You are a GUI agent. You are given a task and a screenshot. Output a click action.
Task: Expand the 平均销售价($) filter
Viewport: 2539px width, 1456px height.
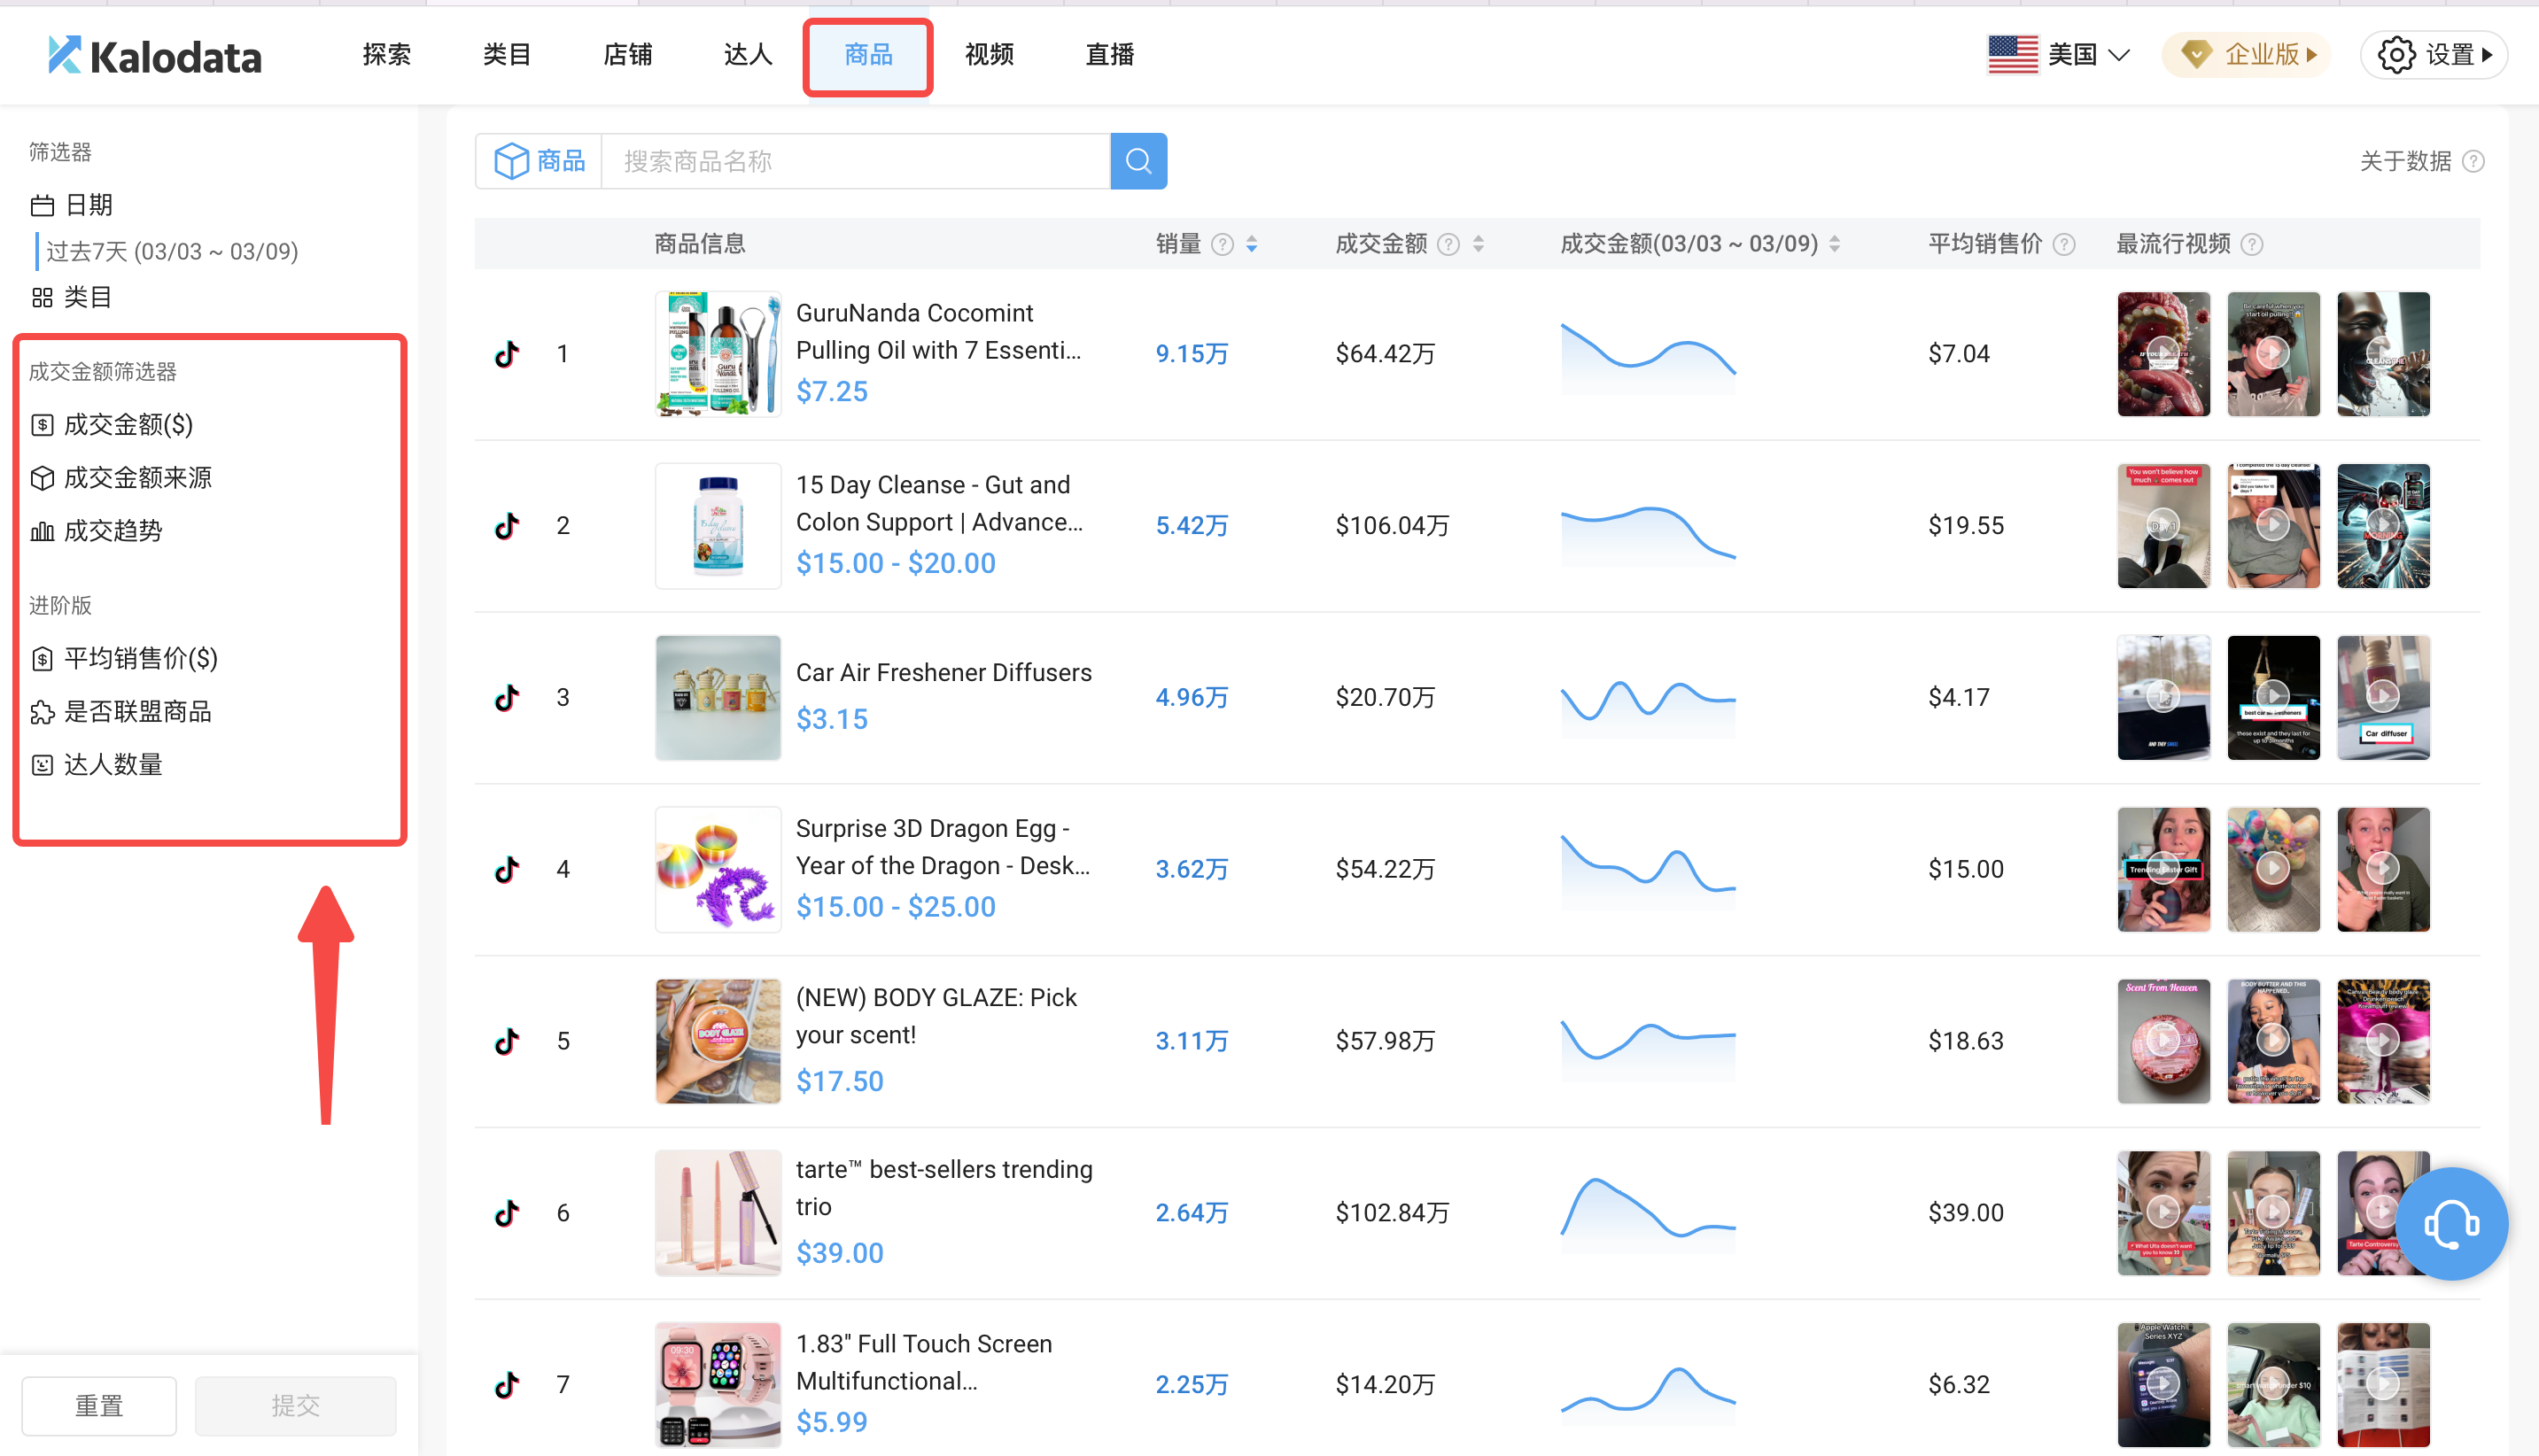(124, 658)
